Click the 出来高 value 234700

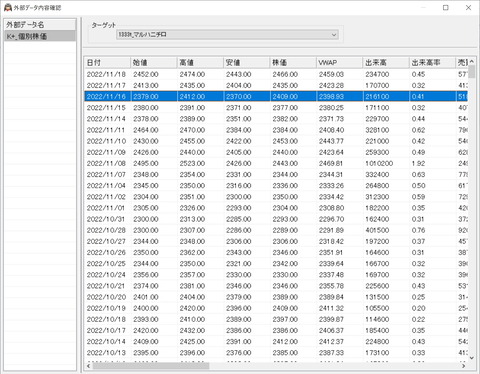tap(377, 74)
